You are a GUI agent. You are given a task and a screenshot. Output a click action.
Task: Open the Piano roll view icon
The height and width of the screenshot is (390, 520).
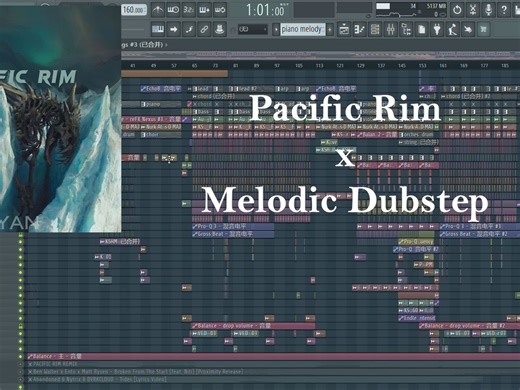click(359, 30)
